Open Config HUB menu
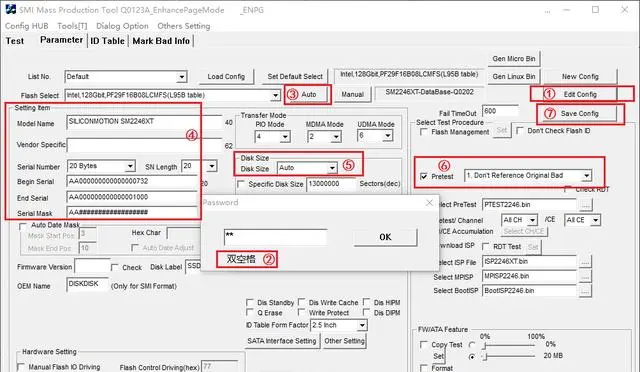Viewport: 640px width, 372px height. [x=27, y=26]
